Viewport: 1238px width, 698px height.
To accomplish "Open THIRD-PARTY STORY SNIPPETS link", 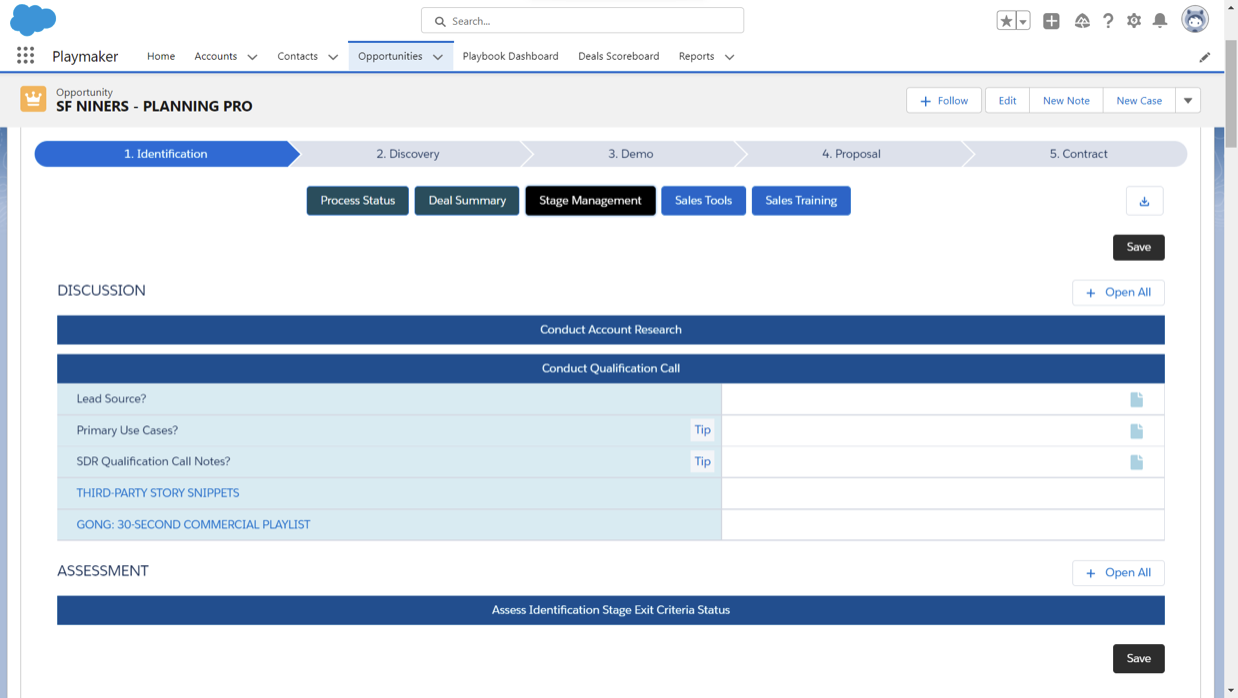I will pyautogui.click(x=158, y=493).
